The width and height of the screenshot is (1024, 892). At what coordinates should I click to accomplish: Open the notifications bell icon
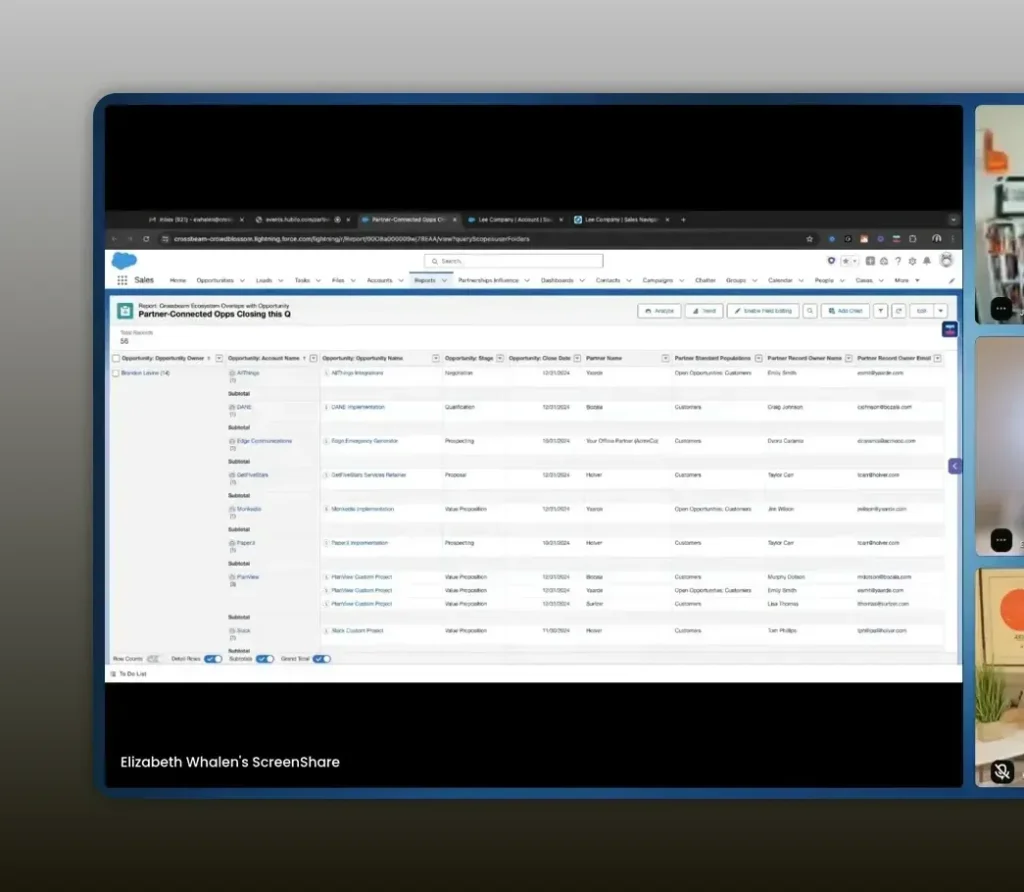[x=926, y=261]
